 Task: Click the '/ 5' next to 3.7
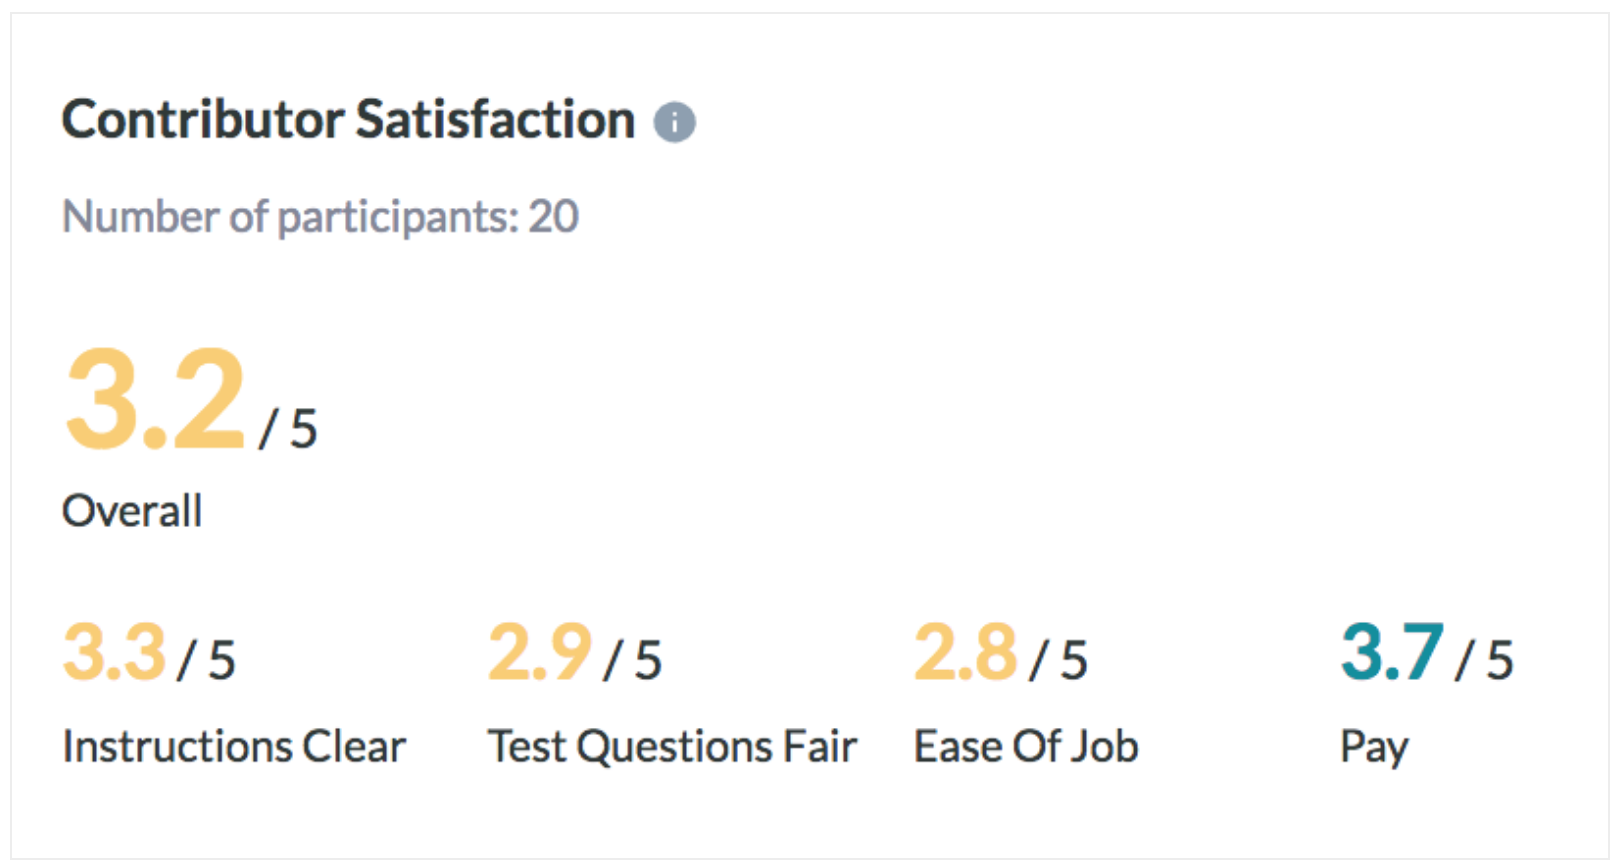[1485, 660]
